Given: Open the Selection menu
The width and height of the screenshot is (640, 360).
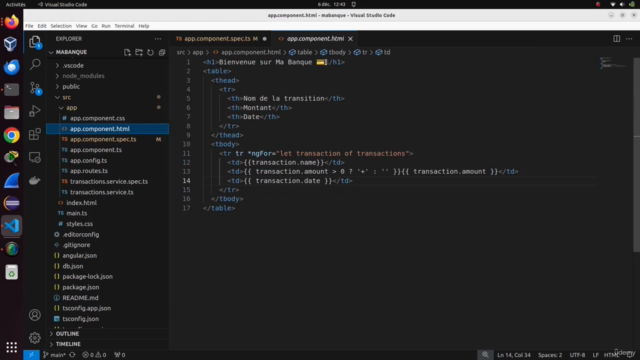Looking at the screenshot, I should point(61,26).
